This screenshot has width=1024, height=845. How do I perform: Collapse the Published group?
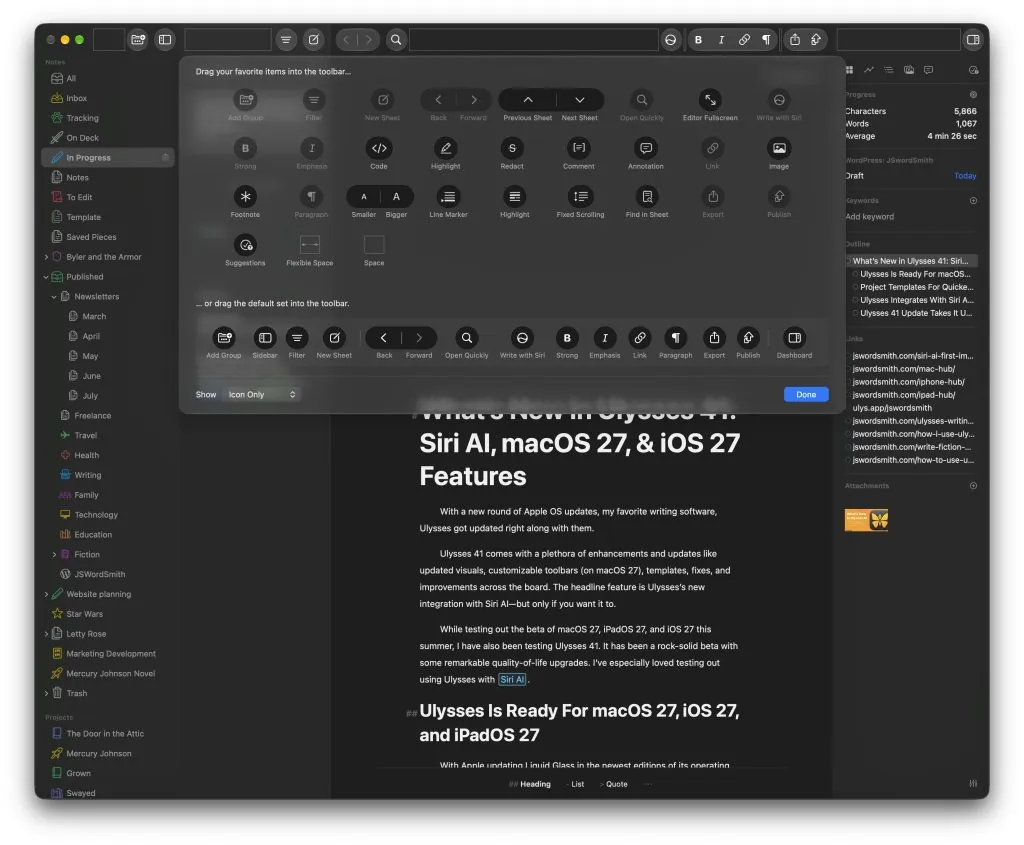(46, 277)
